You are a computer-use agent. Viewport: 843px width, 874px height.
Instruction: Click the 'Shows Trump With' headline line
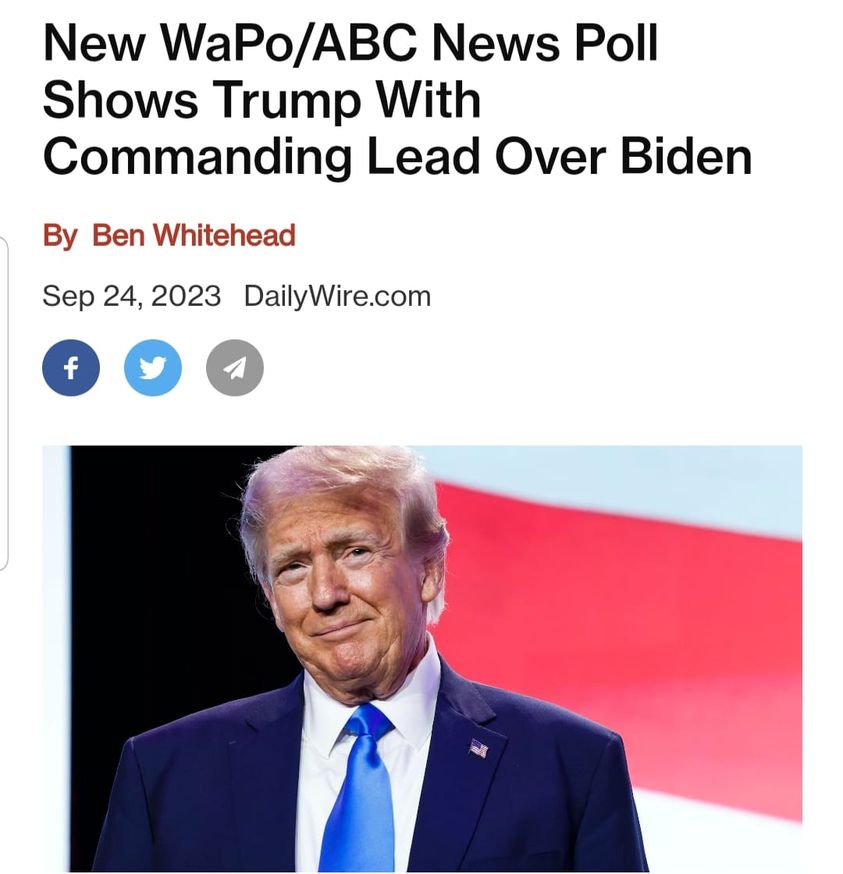pyautogui.click(x=261, y=100)
